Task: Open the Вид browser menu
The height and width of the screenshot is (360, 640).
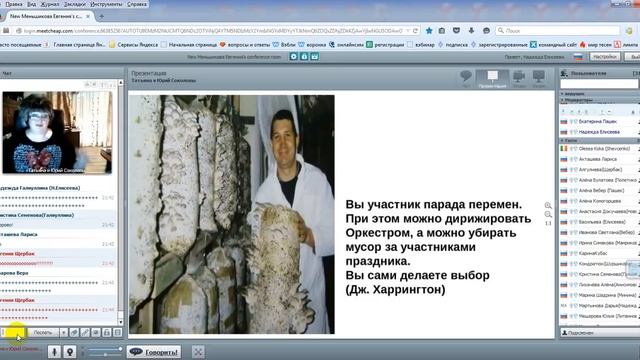Action: pyautogui.click(x=31, y=4)
